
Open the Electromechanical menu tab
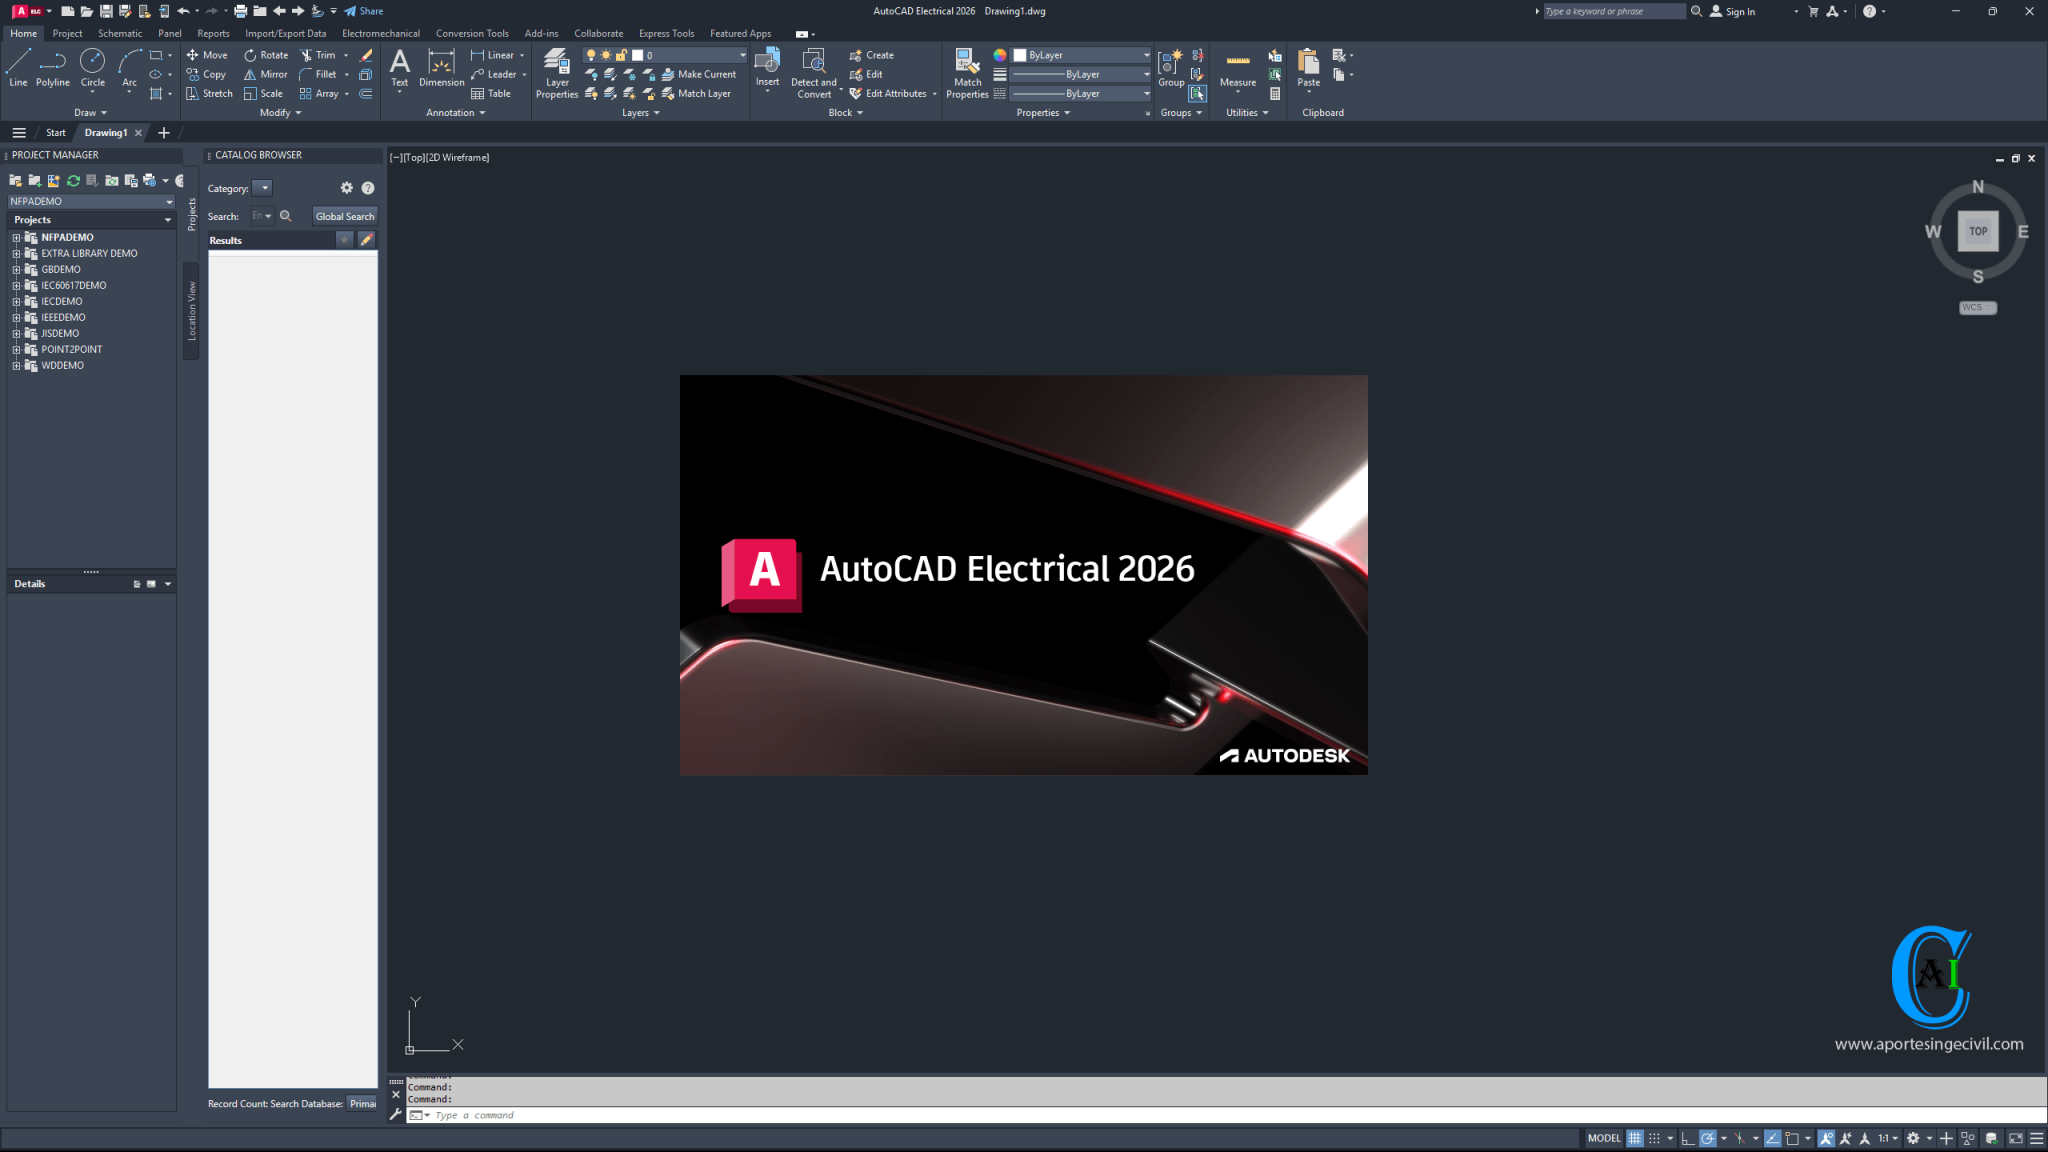380,33
